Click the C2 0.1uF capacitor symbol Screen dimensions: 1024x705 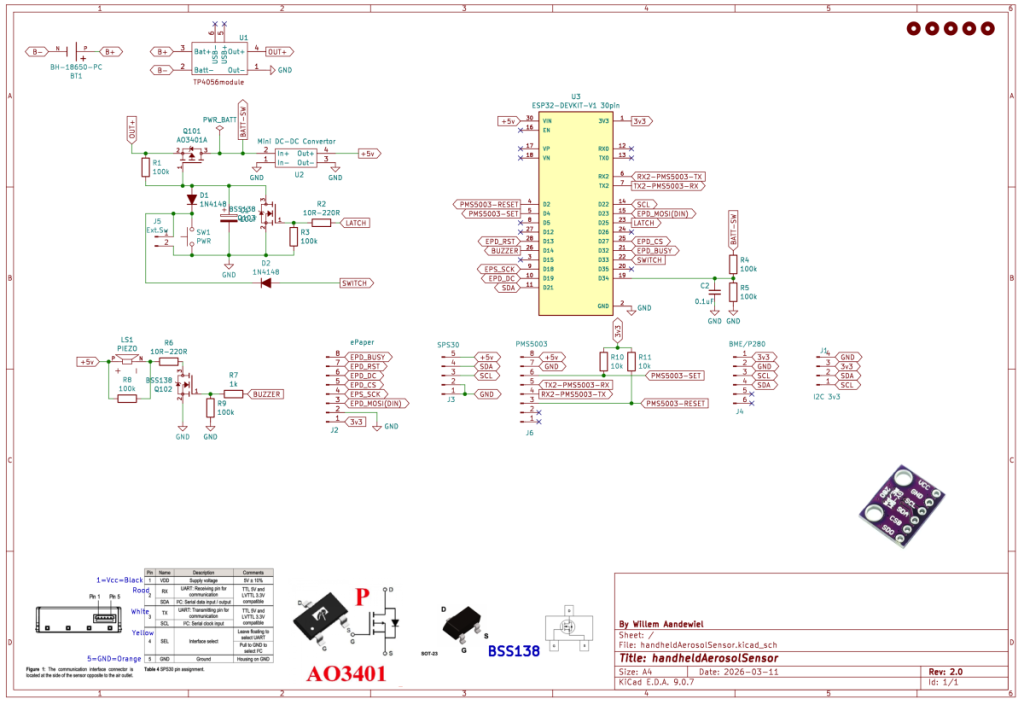[714, 288]
